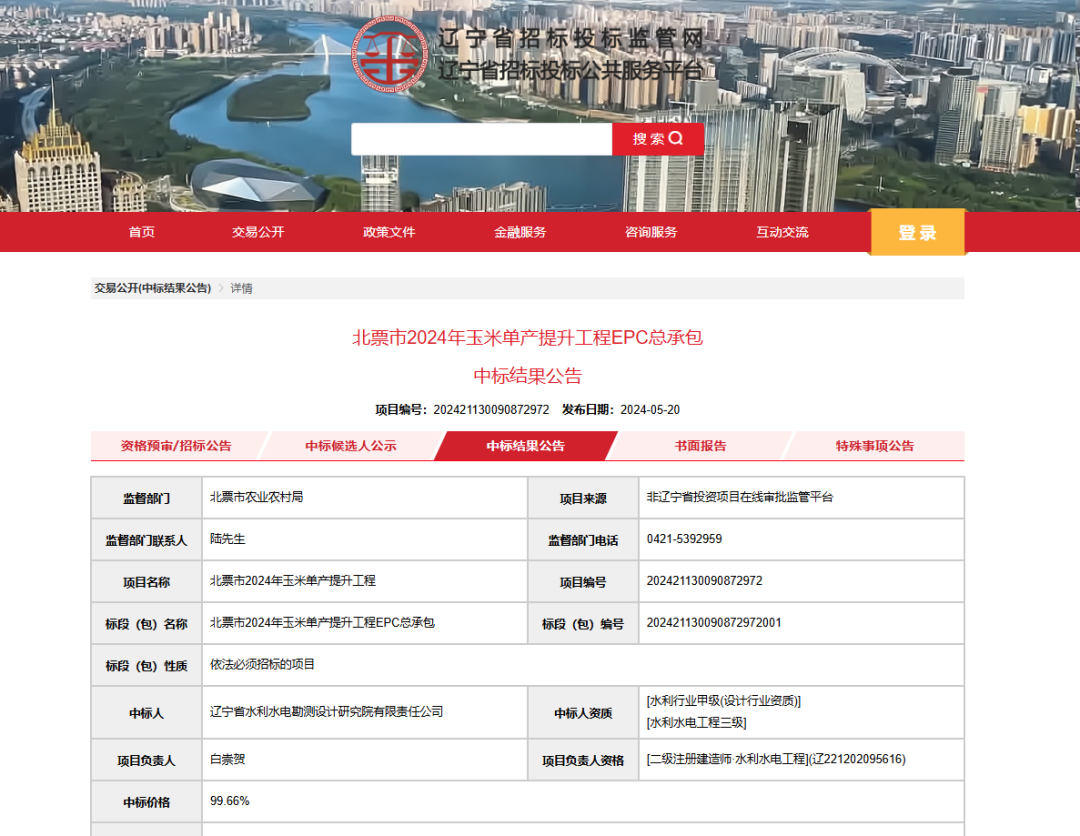Open the 政策文件 menu item

click(x=389, y=232)
